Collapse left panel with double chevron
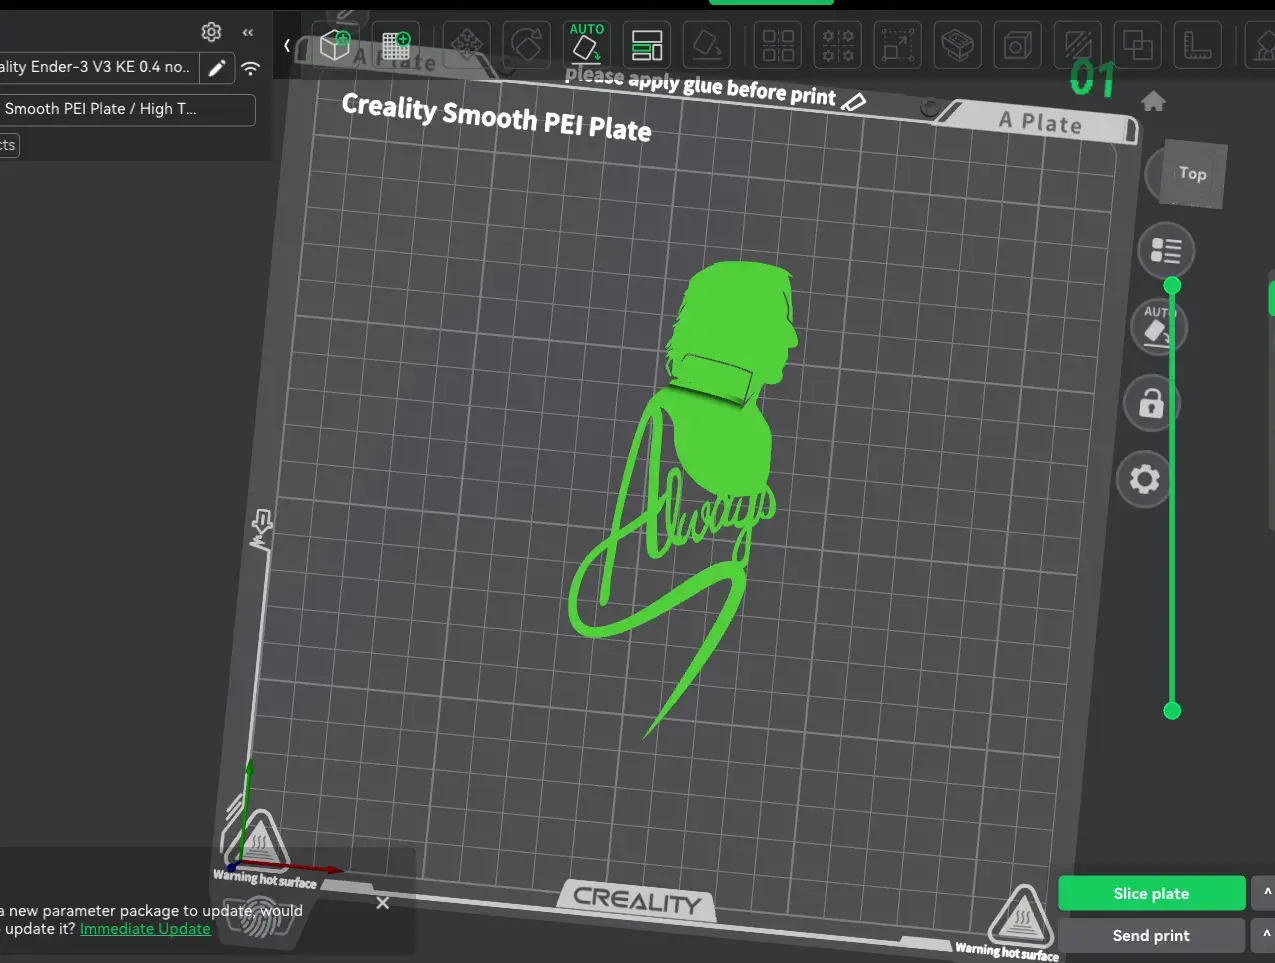1275x963 pixels. 248,32
